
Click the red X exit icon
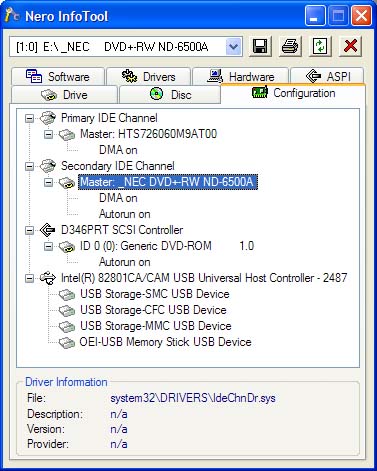pos(350,46)
